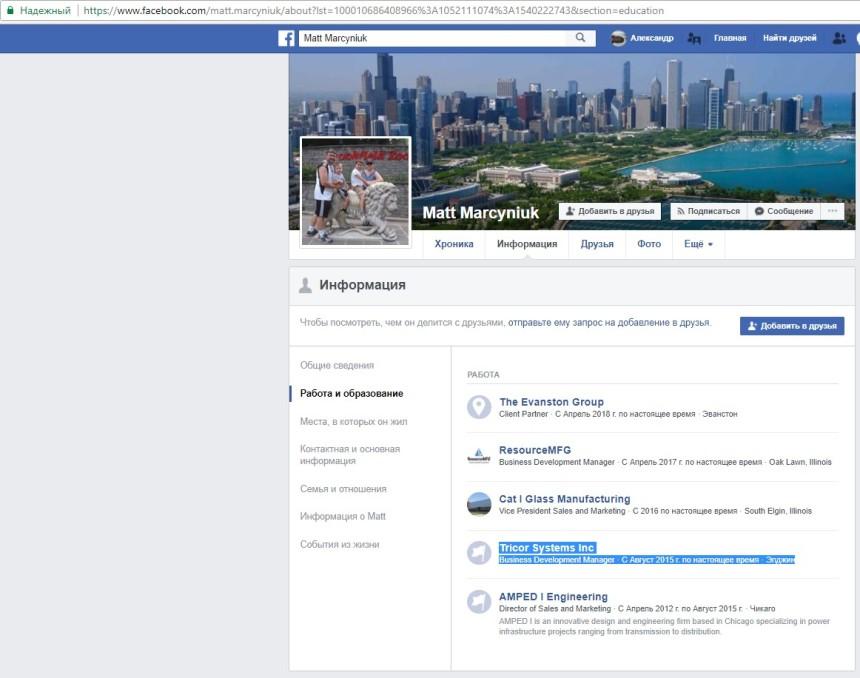Click the friend request link text
860x678 pixels.
coord(609,323)
